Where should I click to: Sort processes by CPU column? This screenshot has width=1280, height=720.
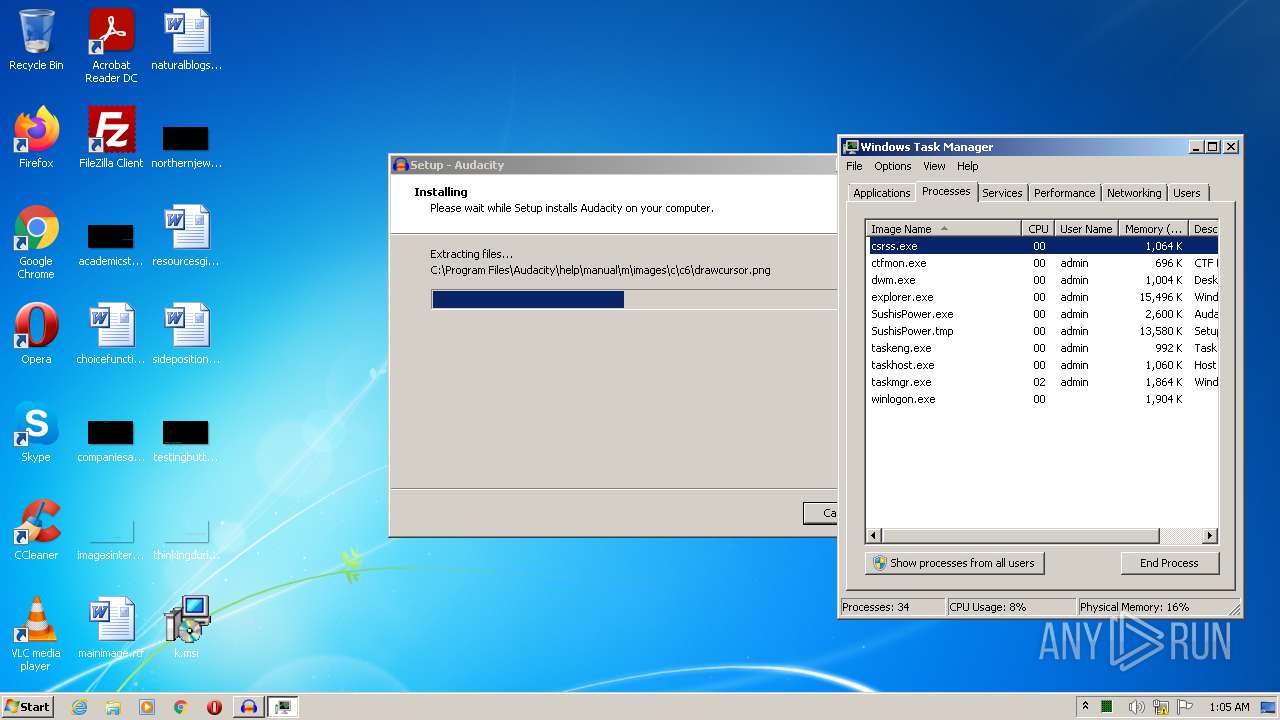tap(1038, 229)
